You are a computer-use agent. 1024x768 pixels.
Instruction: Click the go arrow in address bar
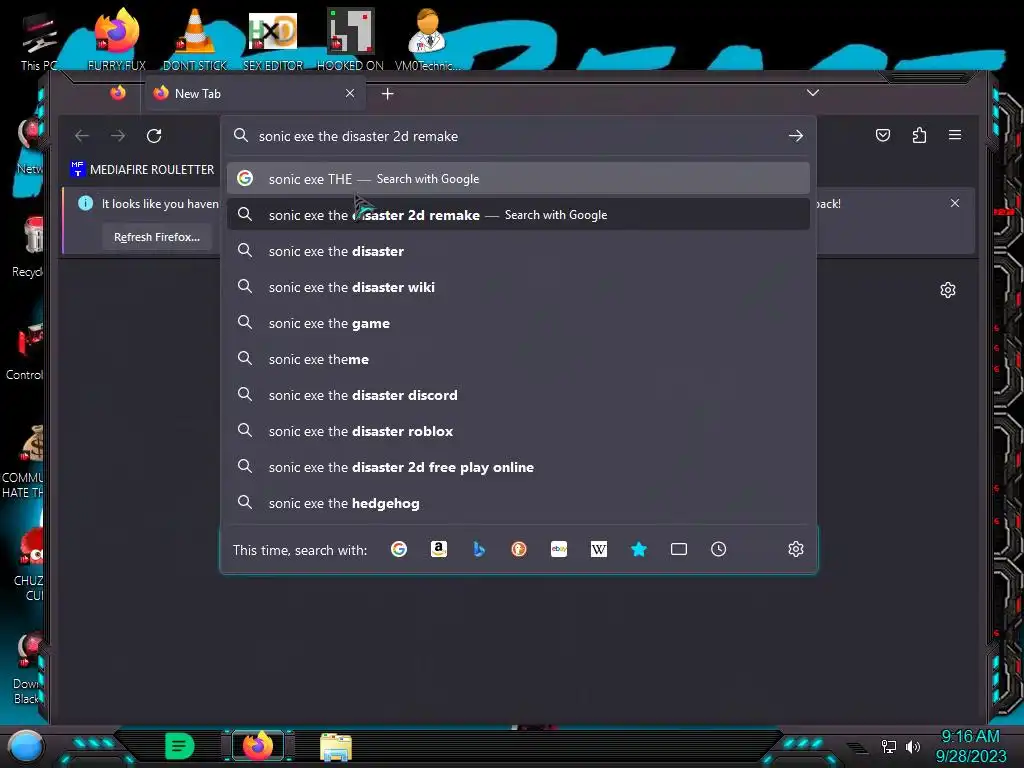pos(795,136)
